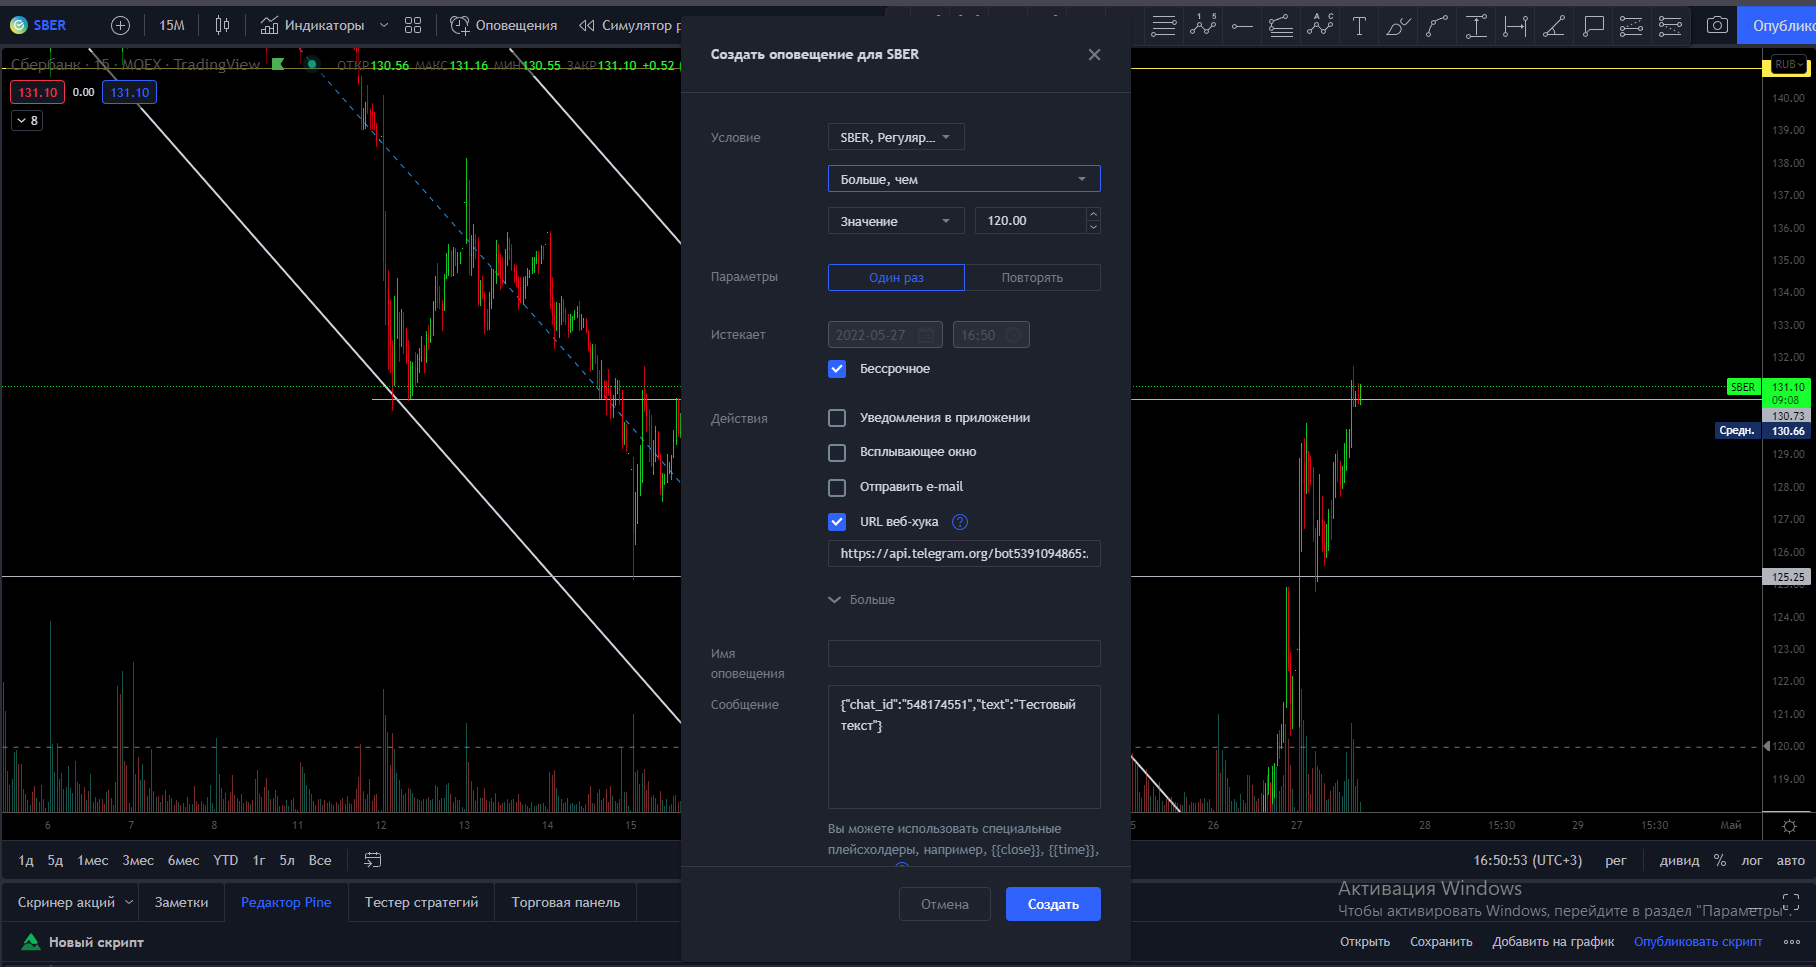This screenshot has width=1816, height=967.
Task: Take a chart snapshot with camera icon
Action: [x=1717, y=26]
